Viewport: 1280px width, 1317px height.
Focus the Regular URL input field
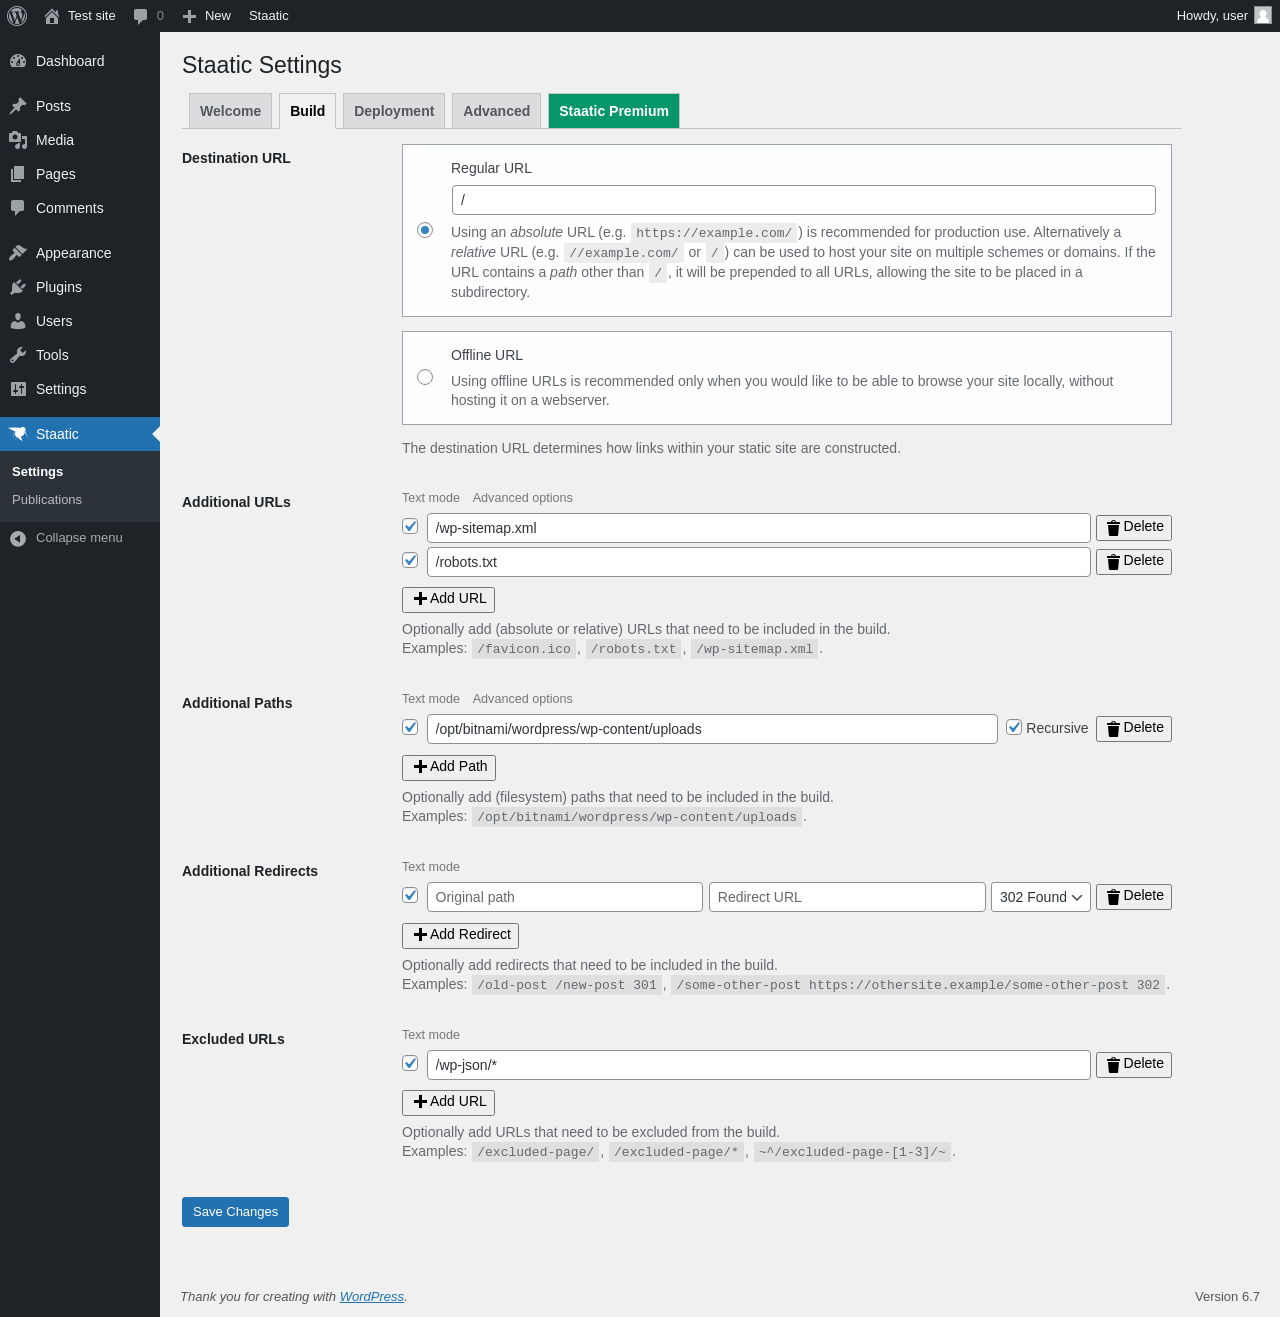pyautogui.click(x=804, y=200)
